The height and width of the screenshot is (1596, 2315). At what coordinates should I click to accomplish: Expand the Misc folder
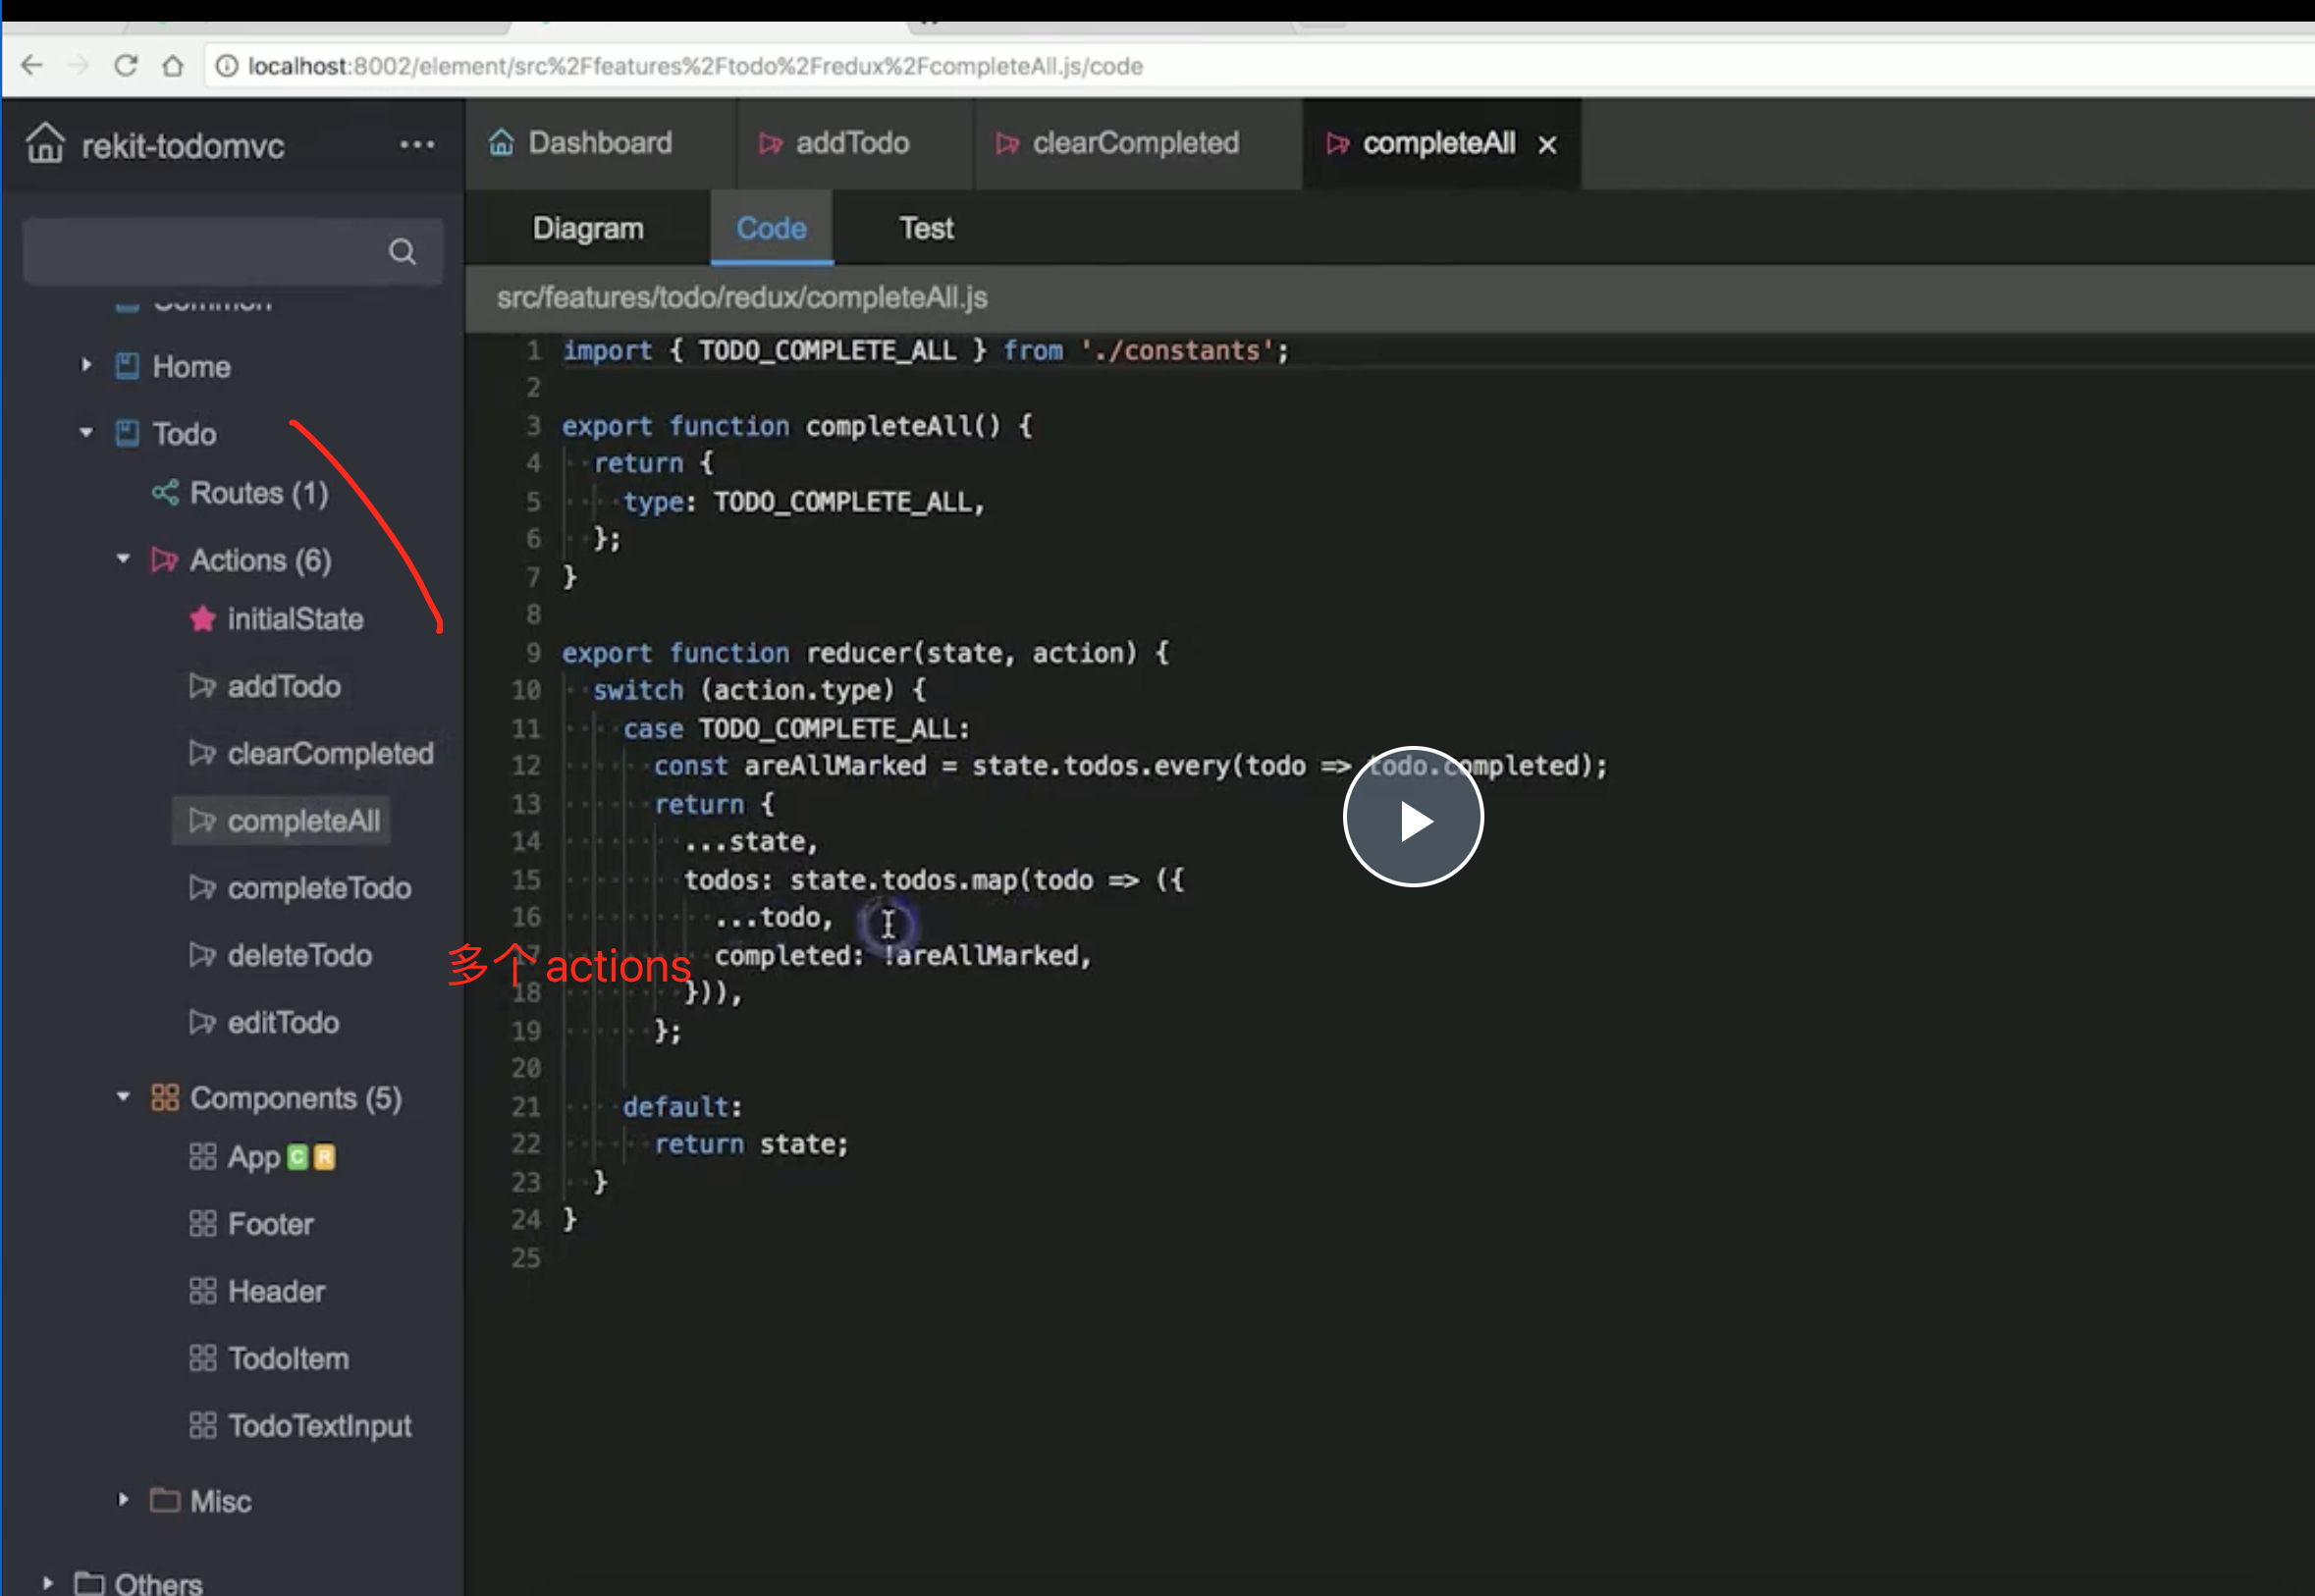click(x=123, y=1500)
